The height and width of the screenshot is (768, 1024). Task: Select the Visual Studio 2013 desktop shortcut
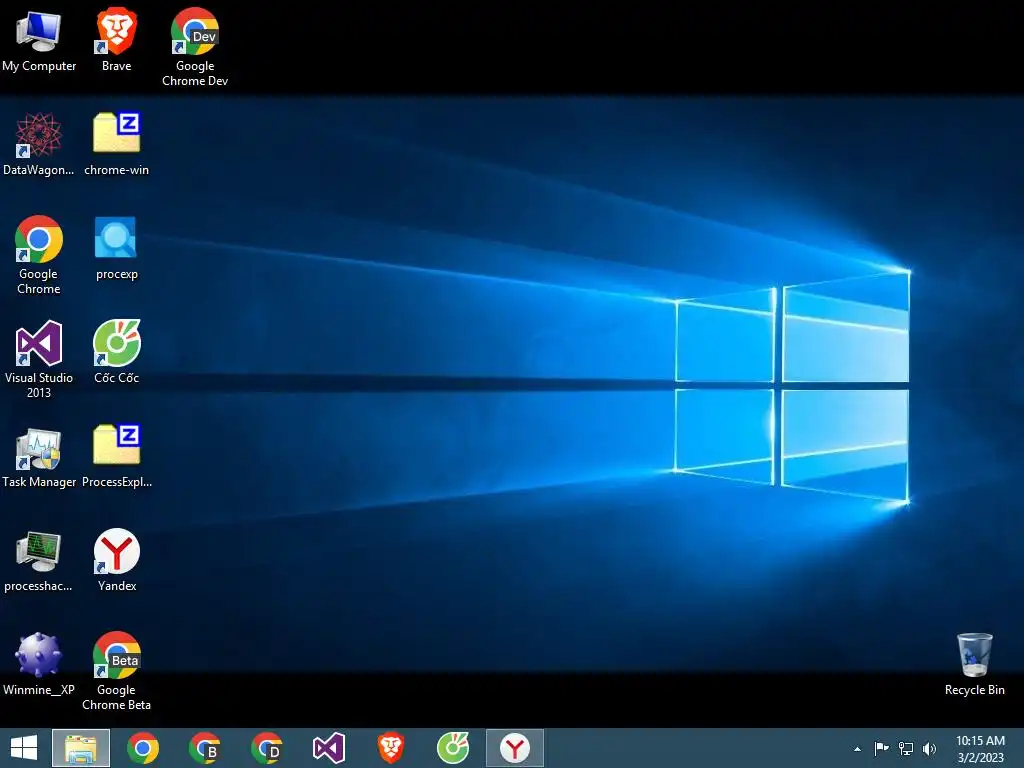click(x=39, y=359)
